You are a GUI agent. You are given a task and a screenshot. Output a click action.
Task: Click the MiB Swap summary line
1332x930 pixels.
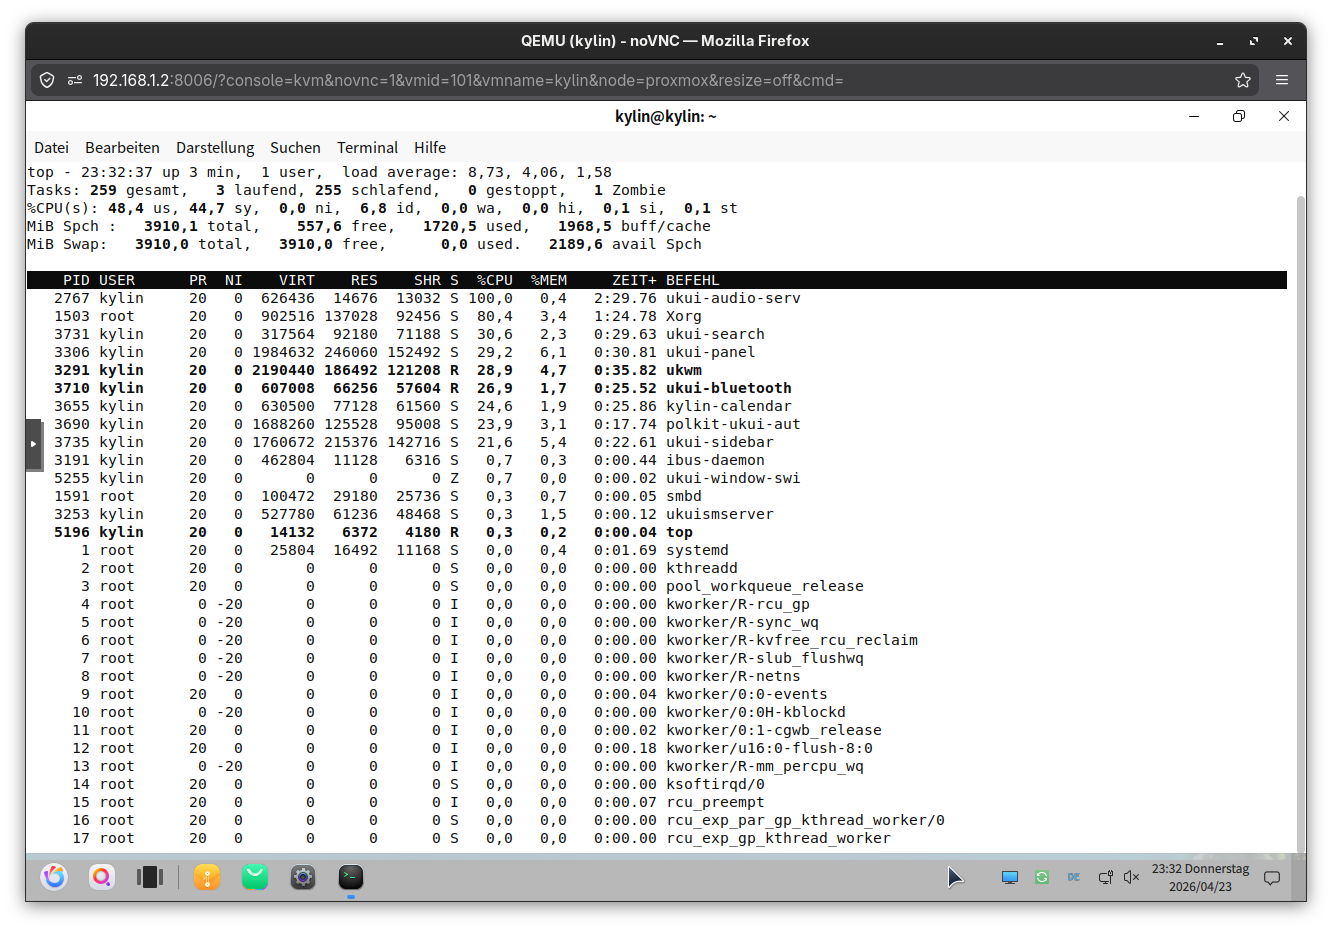click(x=364, y=244)
